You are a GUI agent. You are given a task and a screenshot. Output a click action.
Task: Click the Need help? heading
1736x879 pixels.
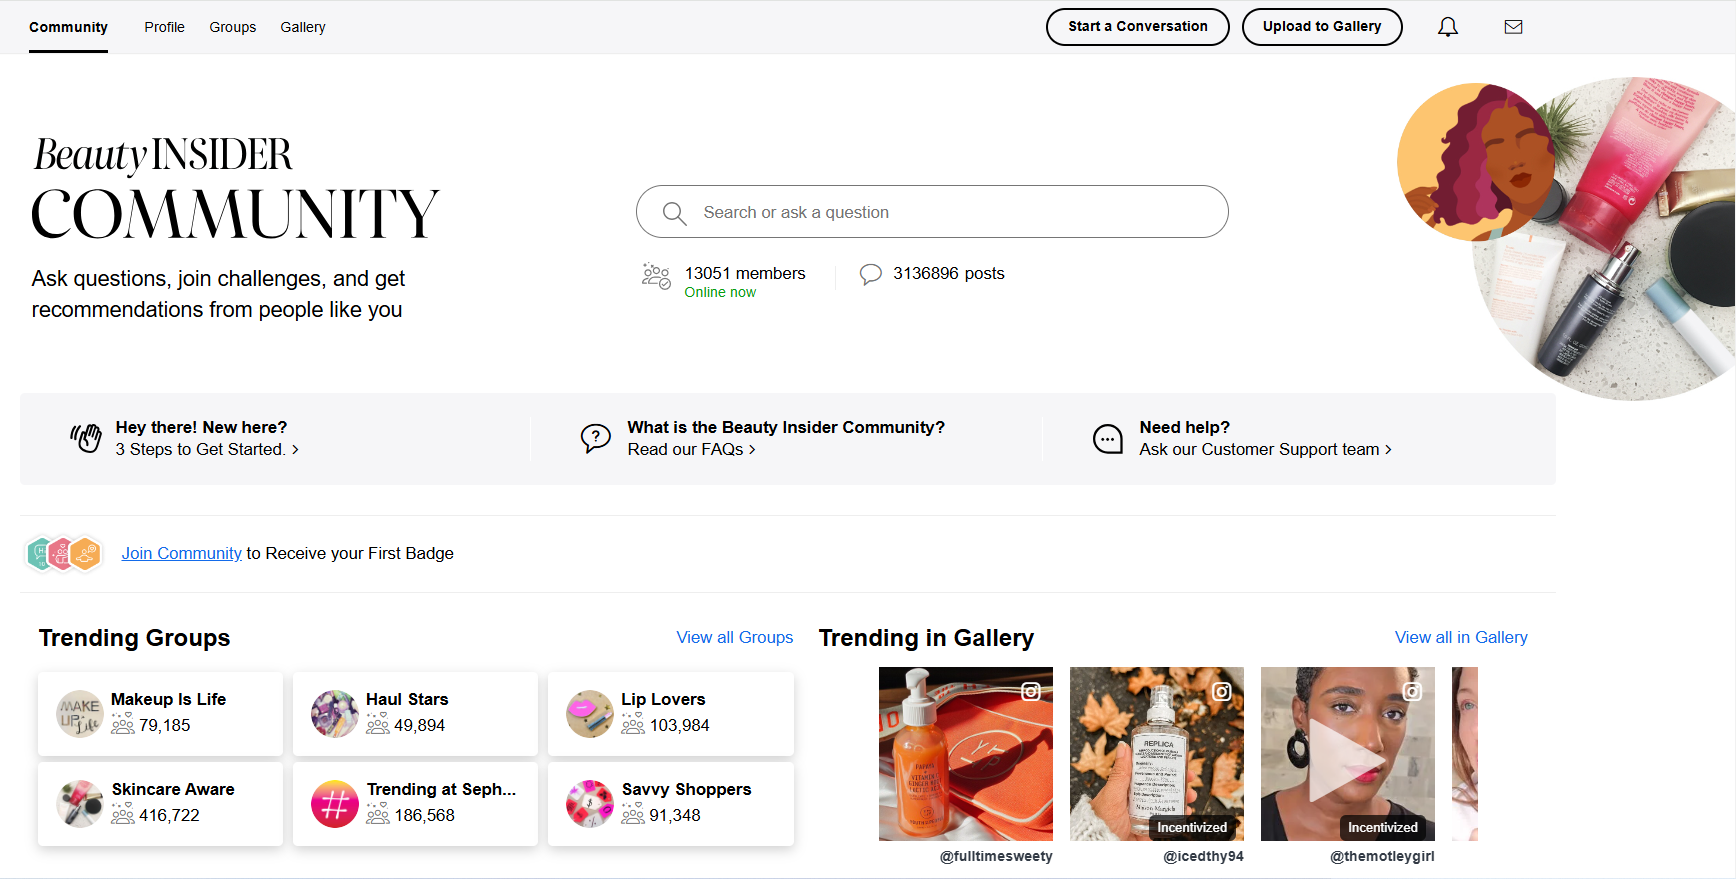1184,427
